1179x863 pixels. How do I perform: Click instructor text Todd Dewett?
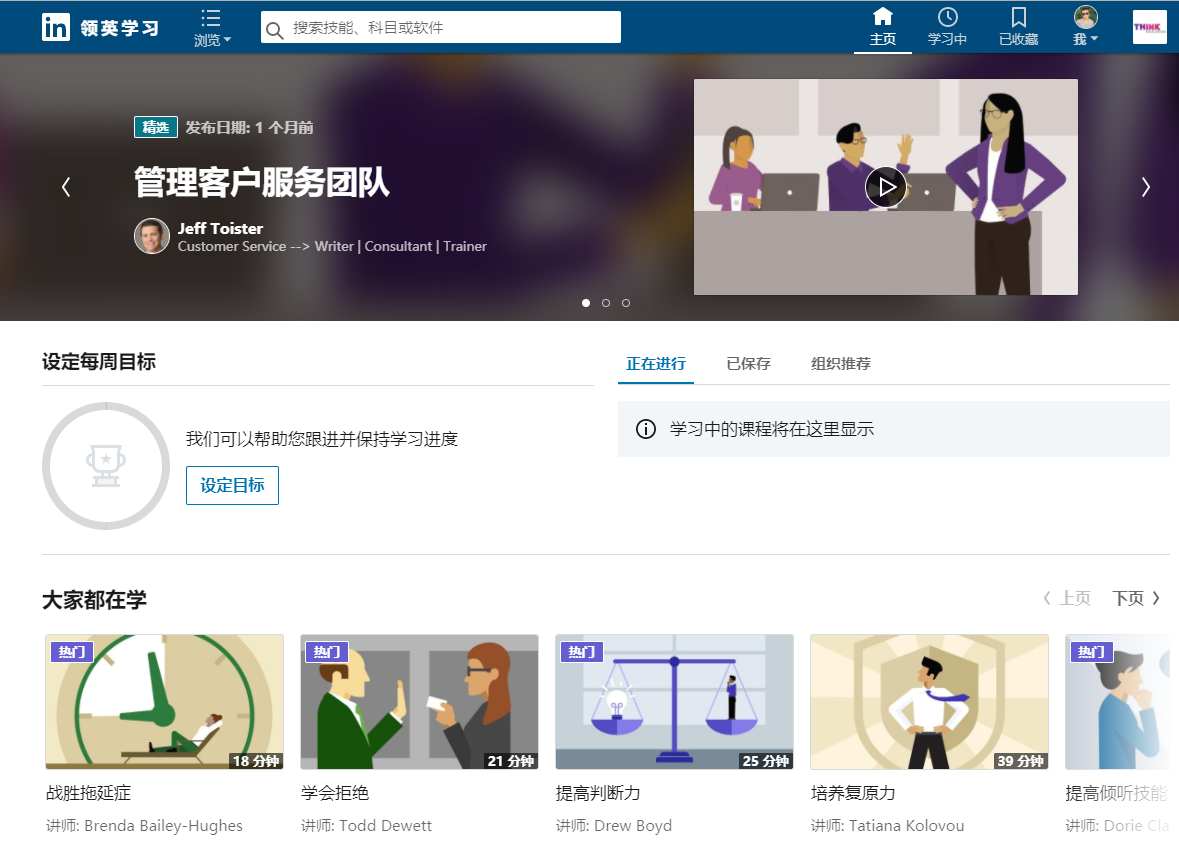385,825
